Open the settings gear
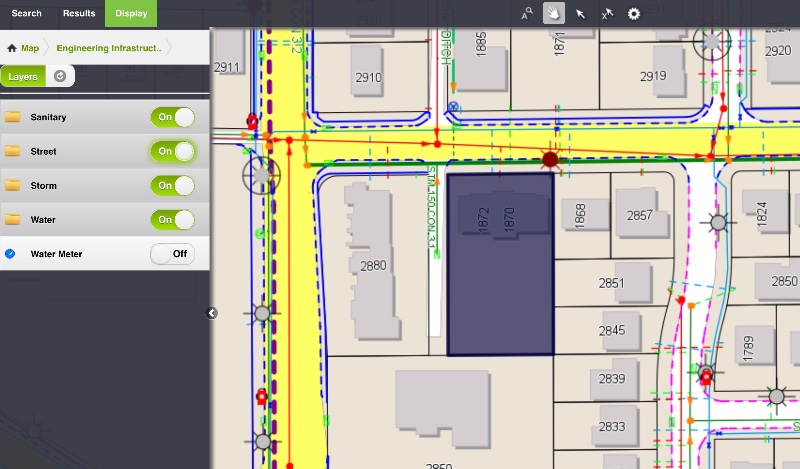800x469 pixels. (x=633, y=13)
